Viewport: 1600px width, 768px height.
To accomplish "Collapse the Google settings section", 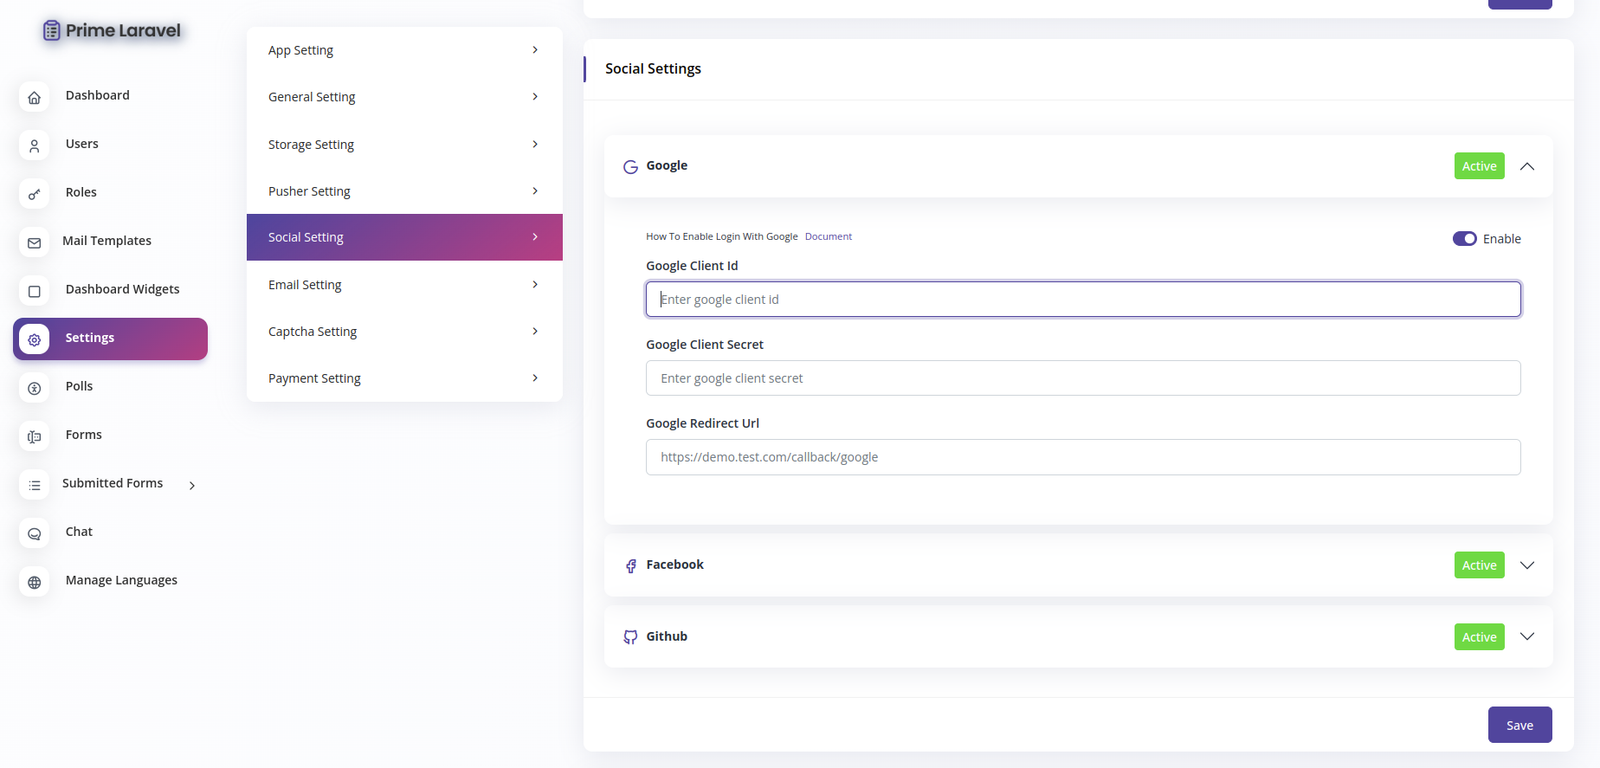I will coord(1527,166).
